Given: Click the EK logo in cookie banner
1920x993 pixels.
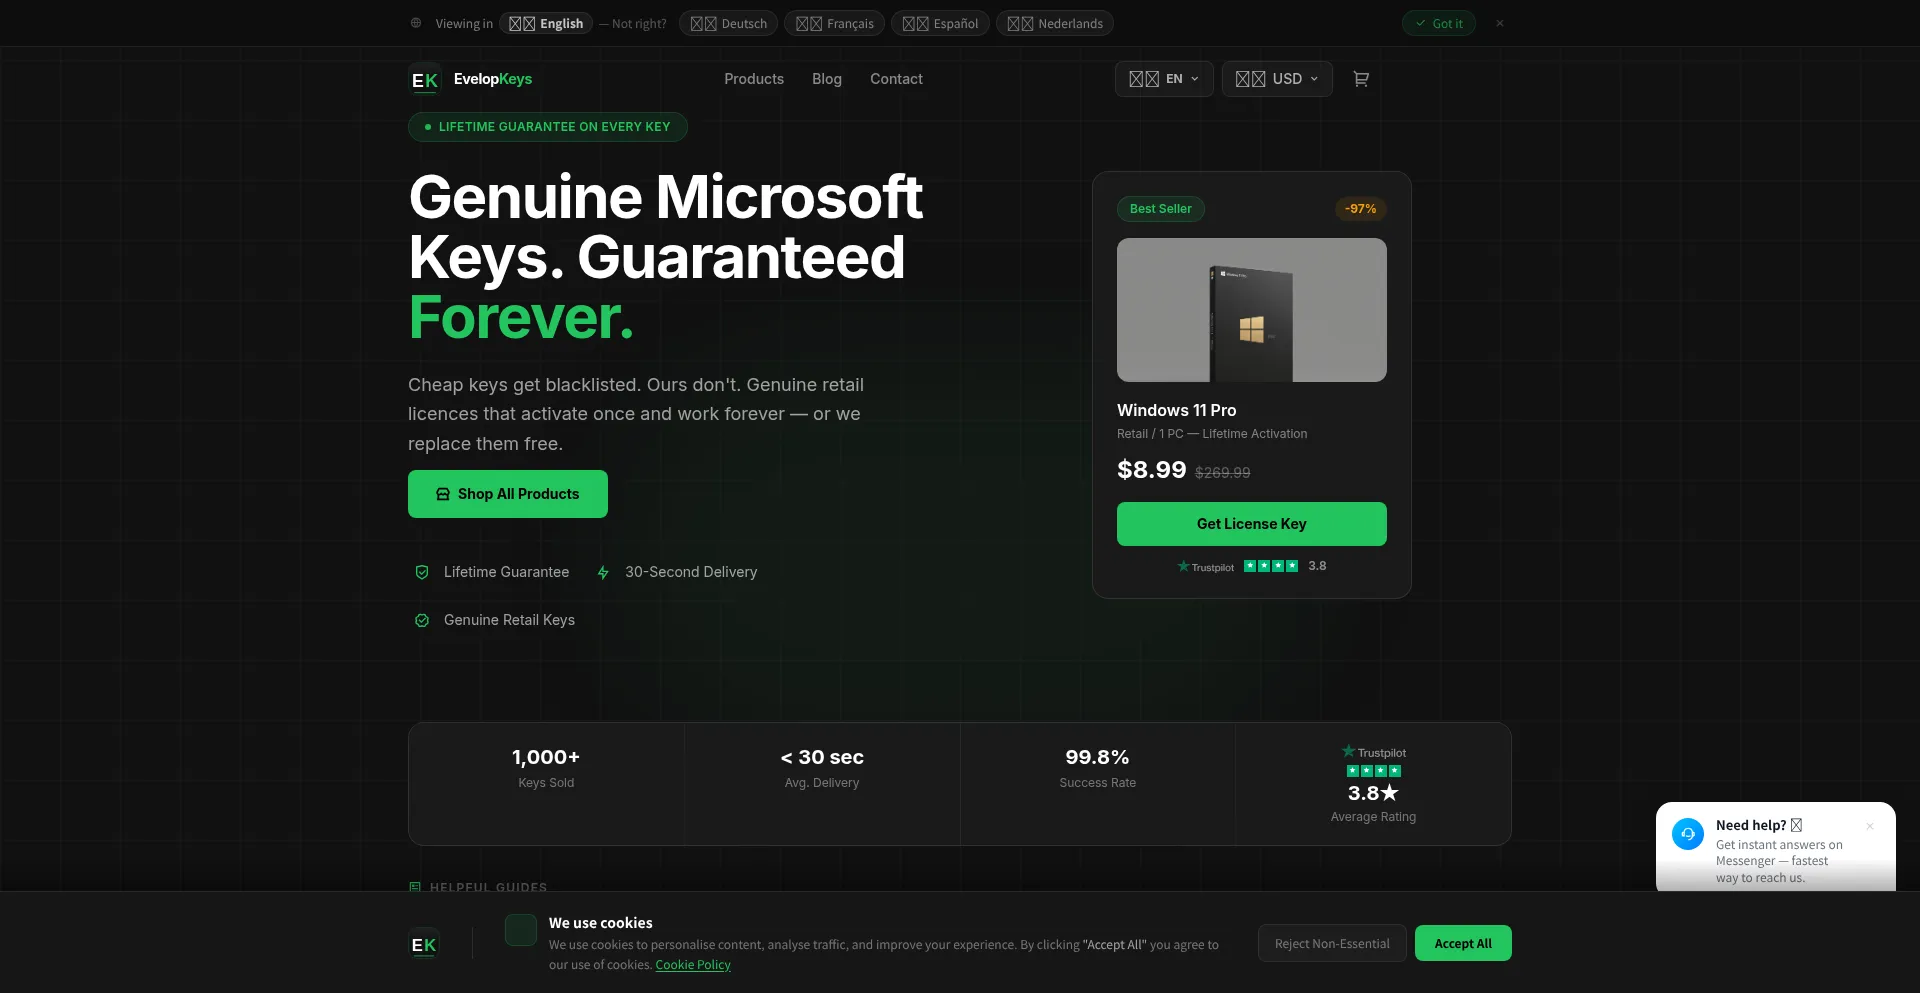Looking at the screenshot, I should click(424, 944).
